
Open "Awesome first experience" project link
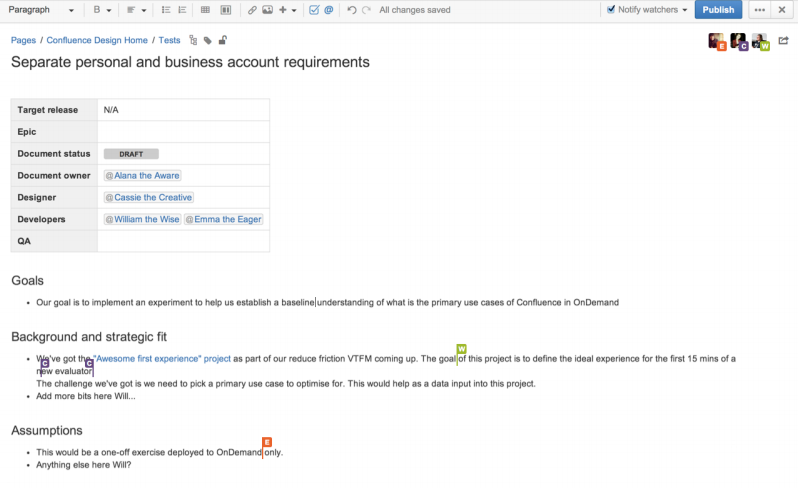tap(162, 359)
